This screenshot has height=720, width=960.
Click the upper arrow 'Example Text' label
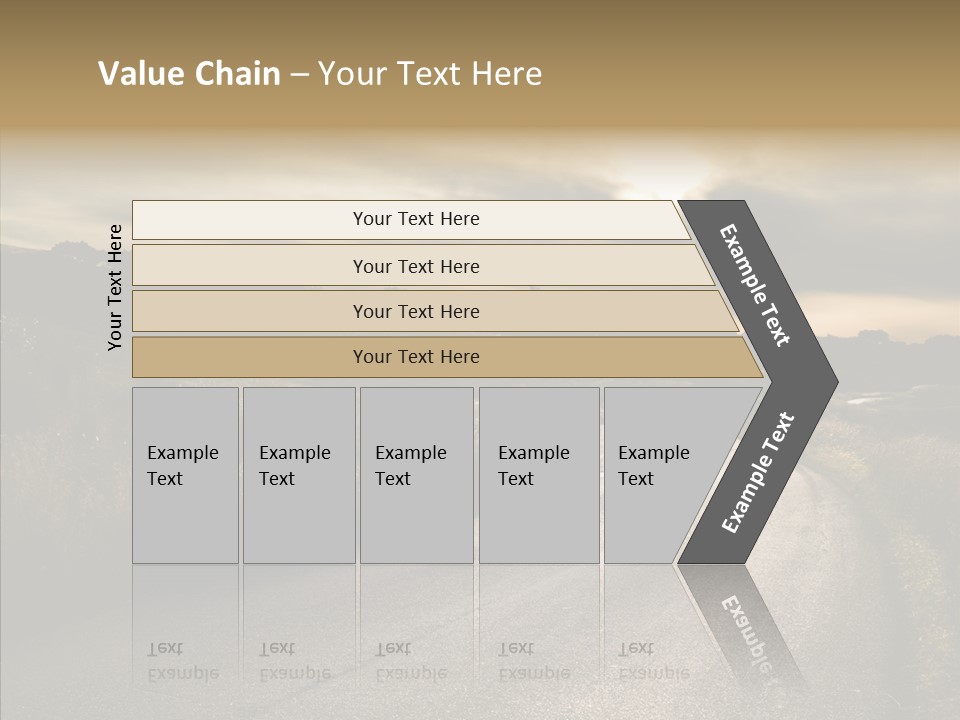click(x=755, y=285)
